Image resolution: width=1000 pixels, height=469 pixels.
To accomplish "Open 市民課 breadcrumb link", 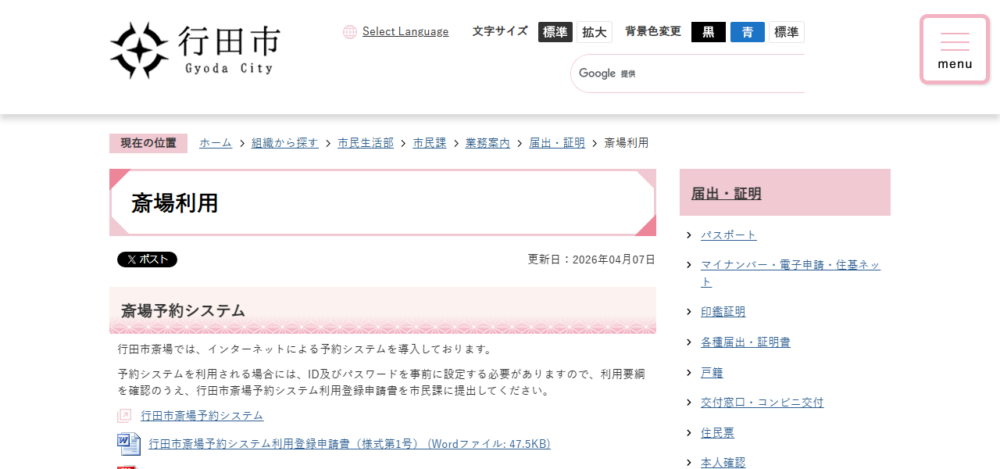I will coord(430,143).
